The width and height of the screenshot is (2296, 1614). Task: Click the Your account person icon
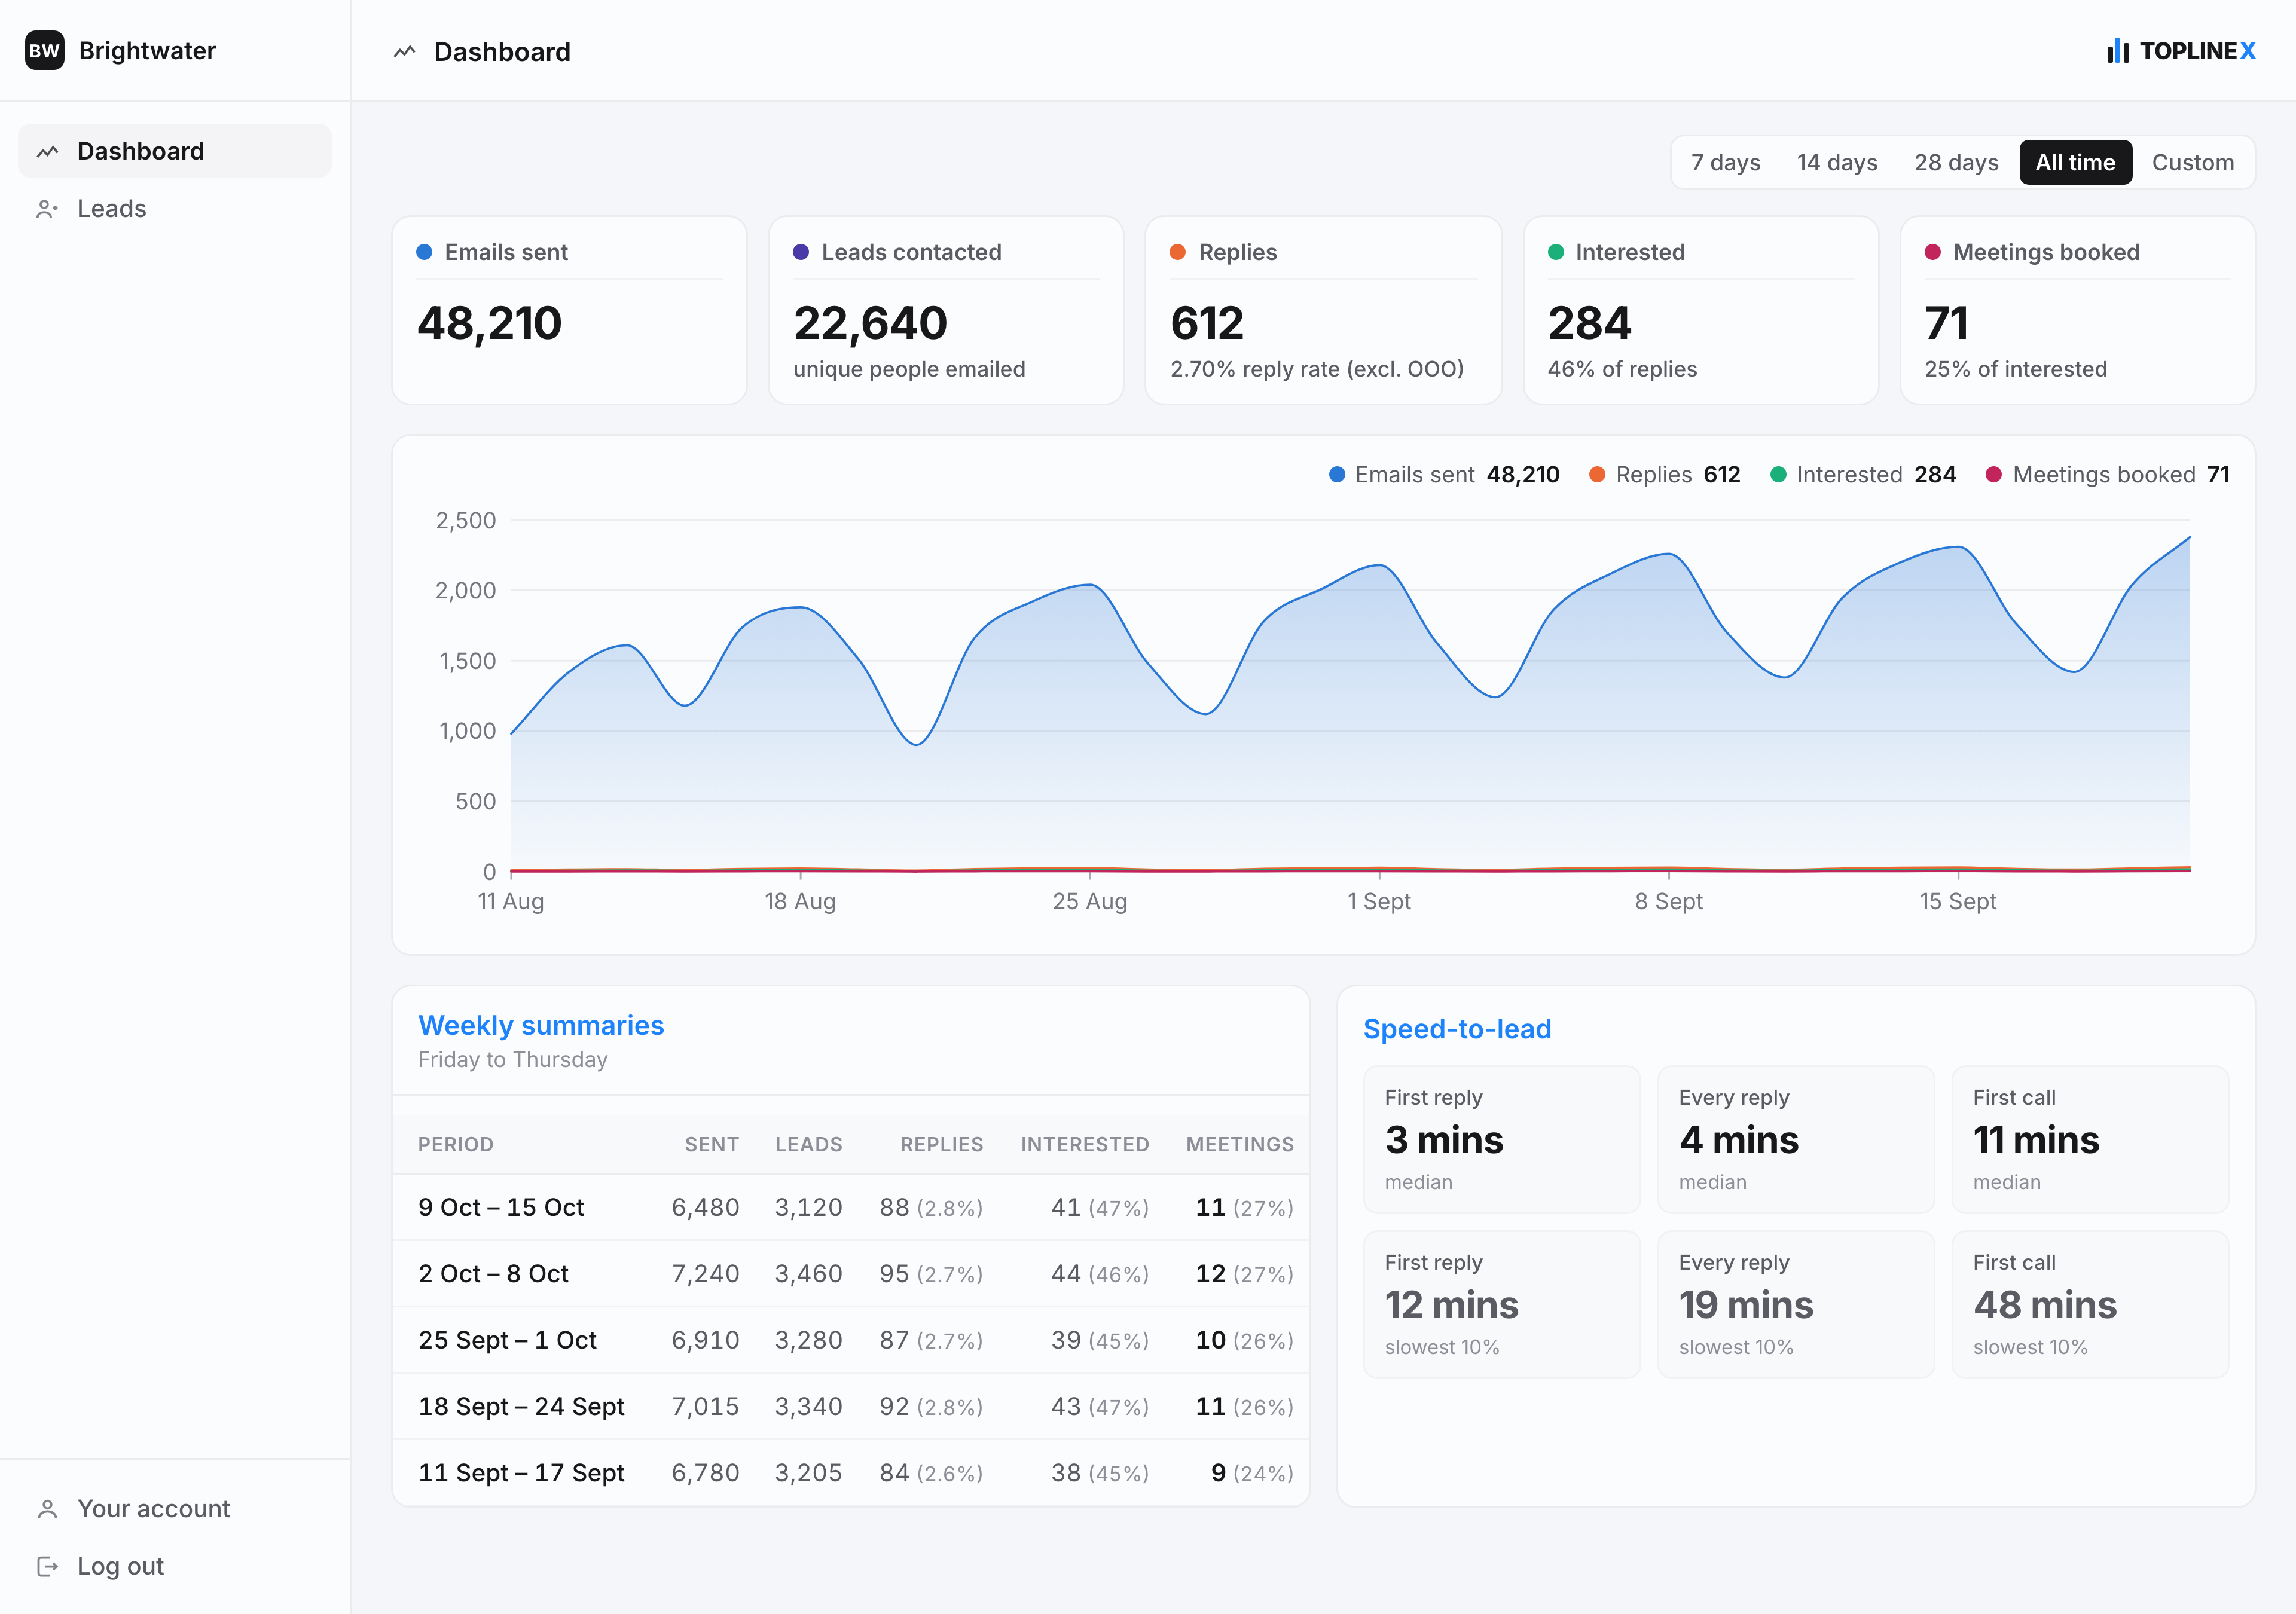click(47, 1509)
